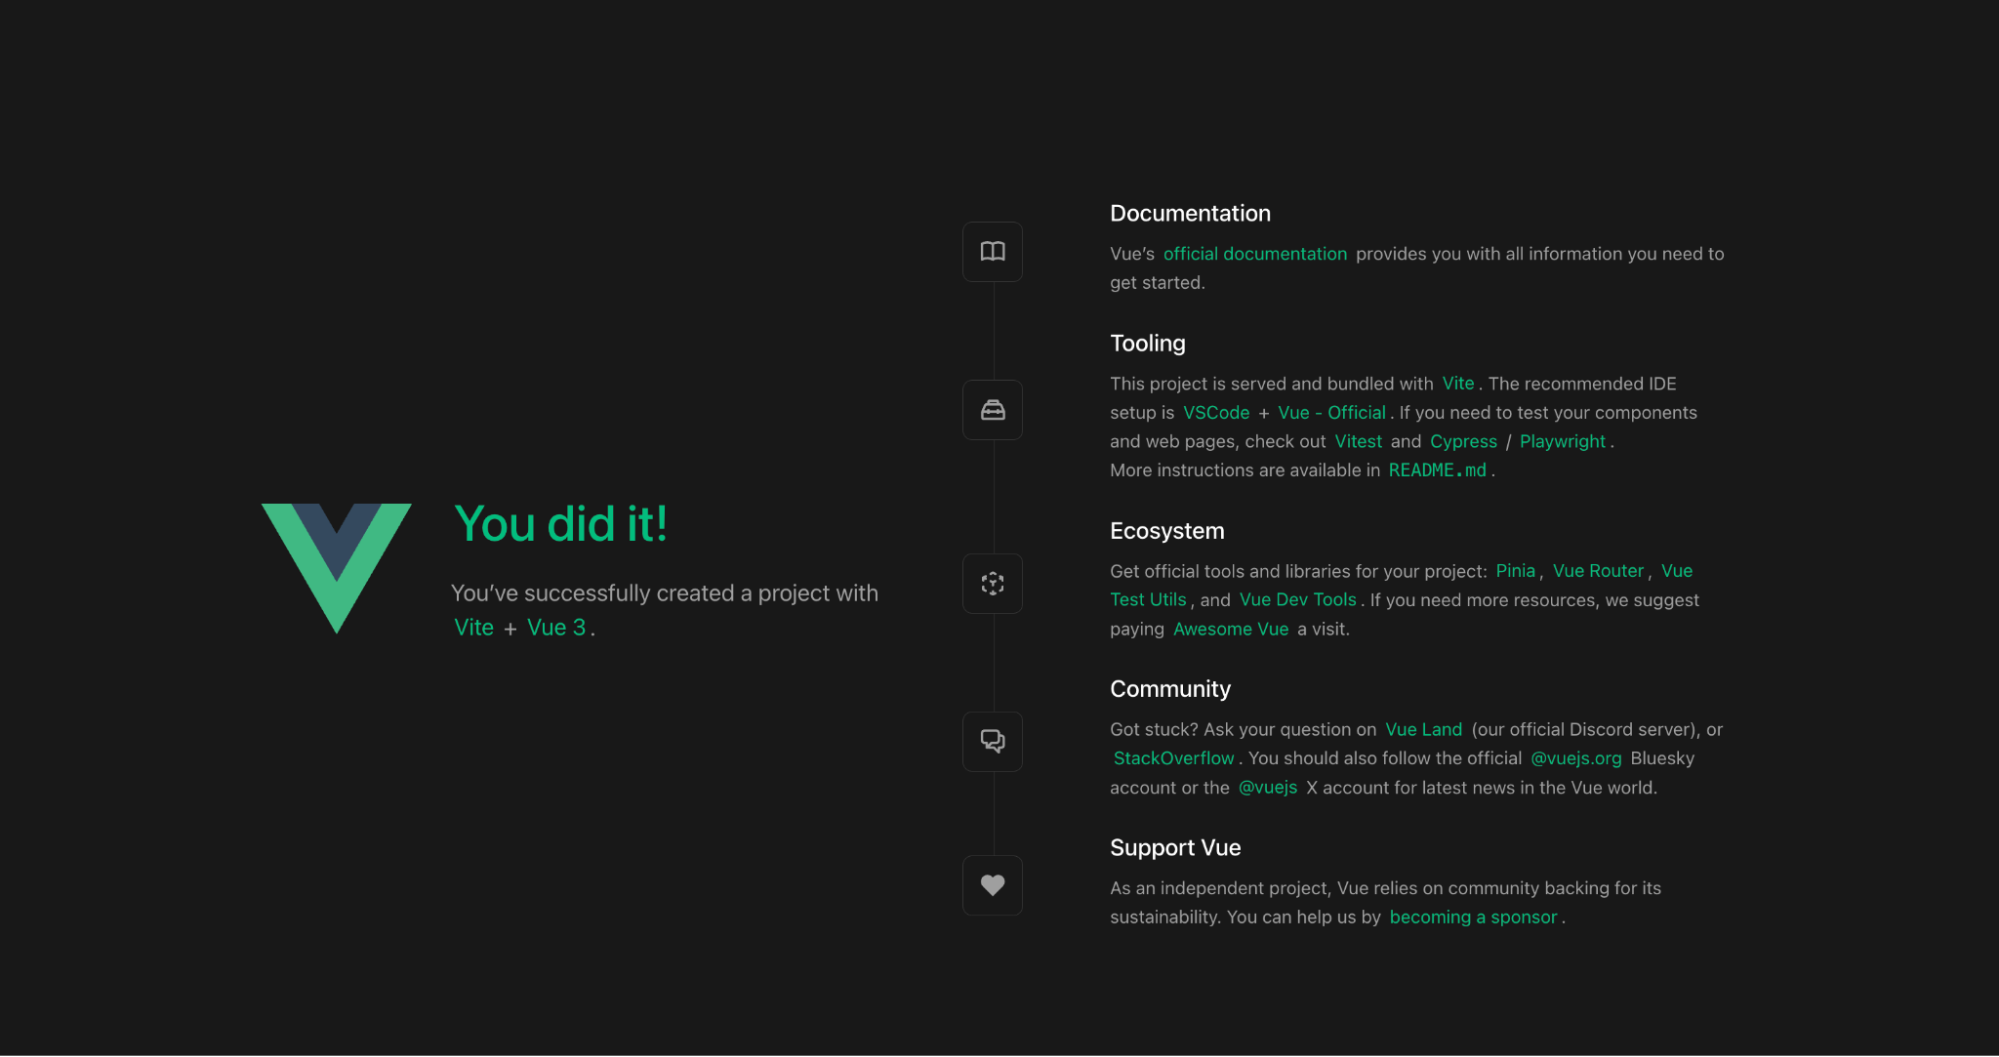Click the Support Vue heart icon
Viewport: 1999px width, 1057px height.
click(992, 885)
